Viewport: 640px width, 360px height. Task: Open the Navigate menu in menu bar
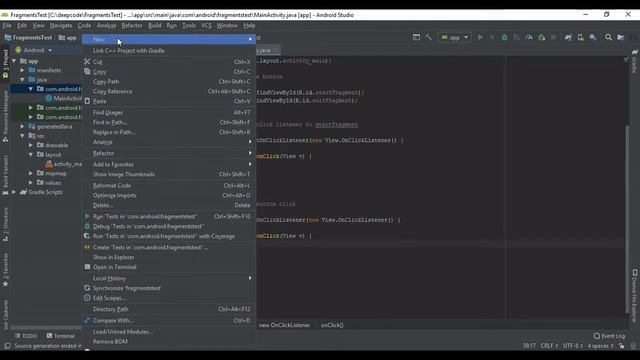61,25
